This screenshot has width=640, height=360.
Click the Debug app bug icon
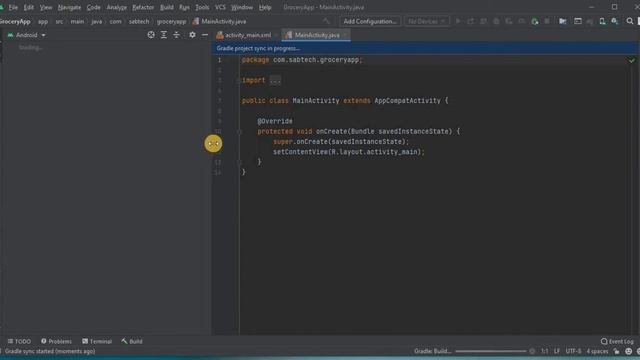pos(496,21)
